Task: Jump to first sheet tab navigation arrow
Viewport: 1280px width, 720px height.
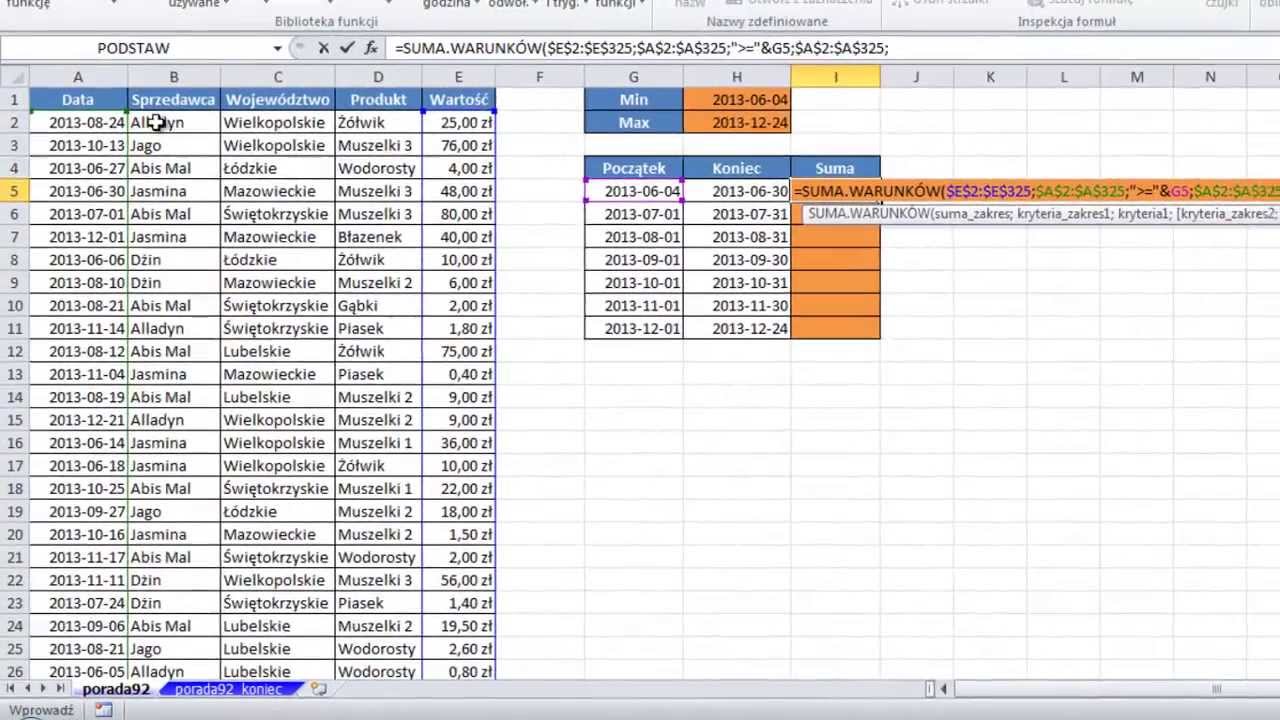Action: click(x=12, y=689)
